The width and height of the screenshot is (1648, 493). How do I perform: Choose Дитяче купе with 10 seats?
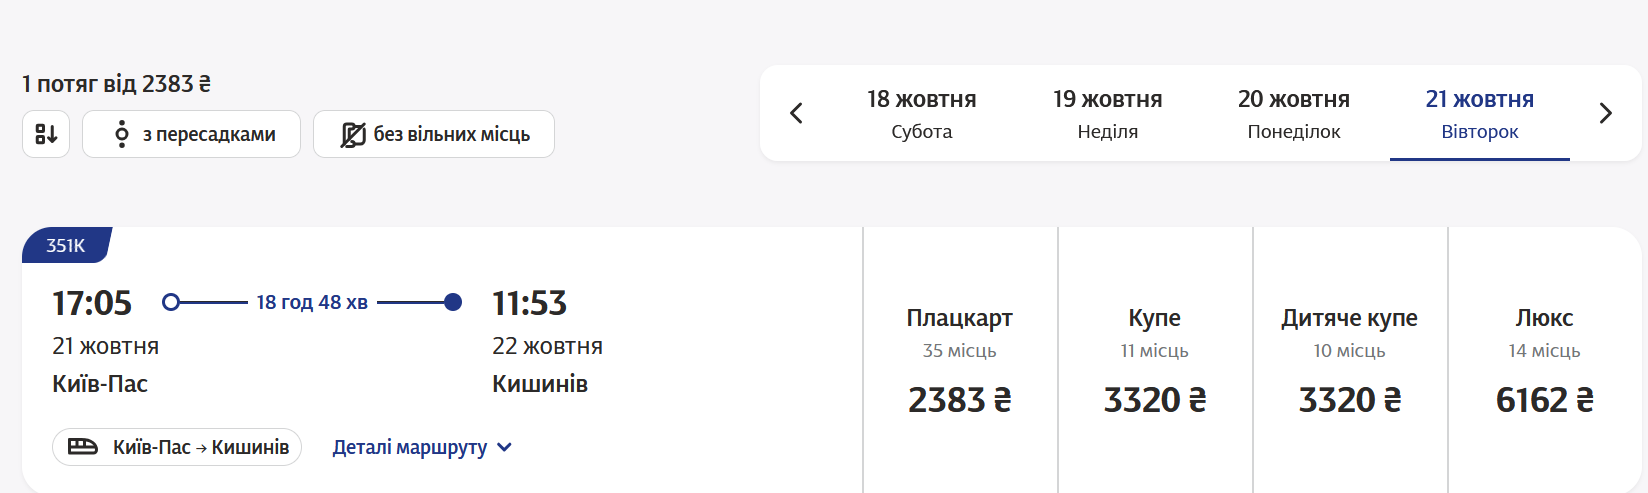(1349, 360)
